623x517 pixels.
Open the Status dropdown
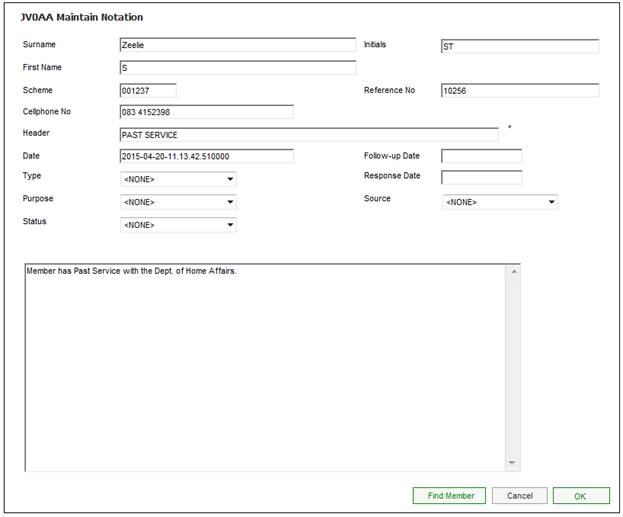178,225
